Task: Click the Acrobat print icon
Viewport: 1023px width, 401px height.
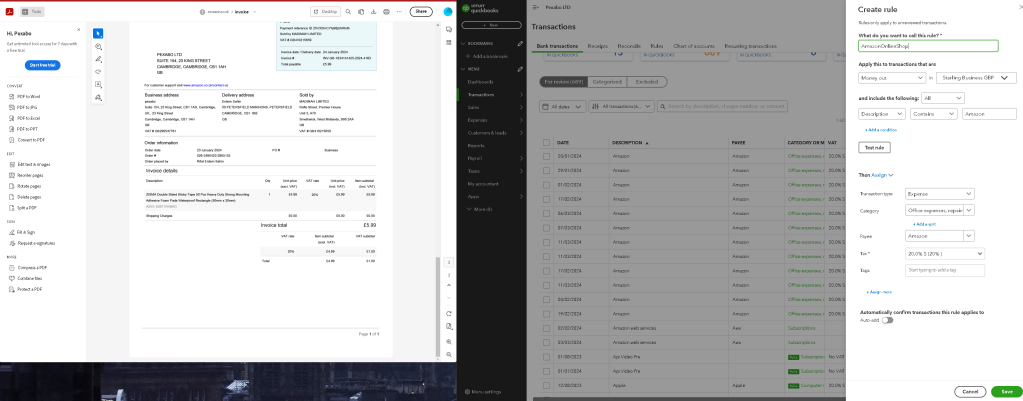Action: click(386, 12)
